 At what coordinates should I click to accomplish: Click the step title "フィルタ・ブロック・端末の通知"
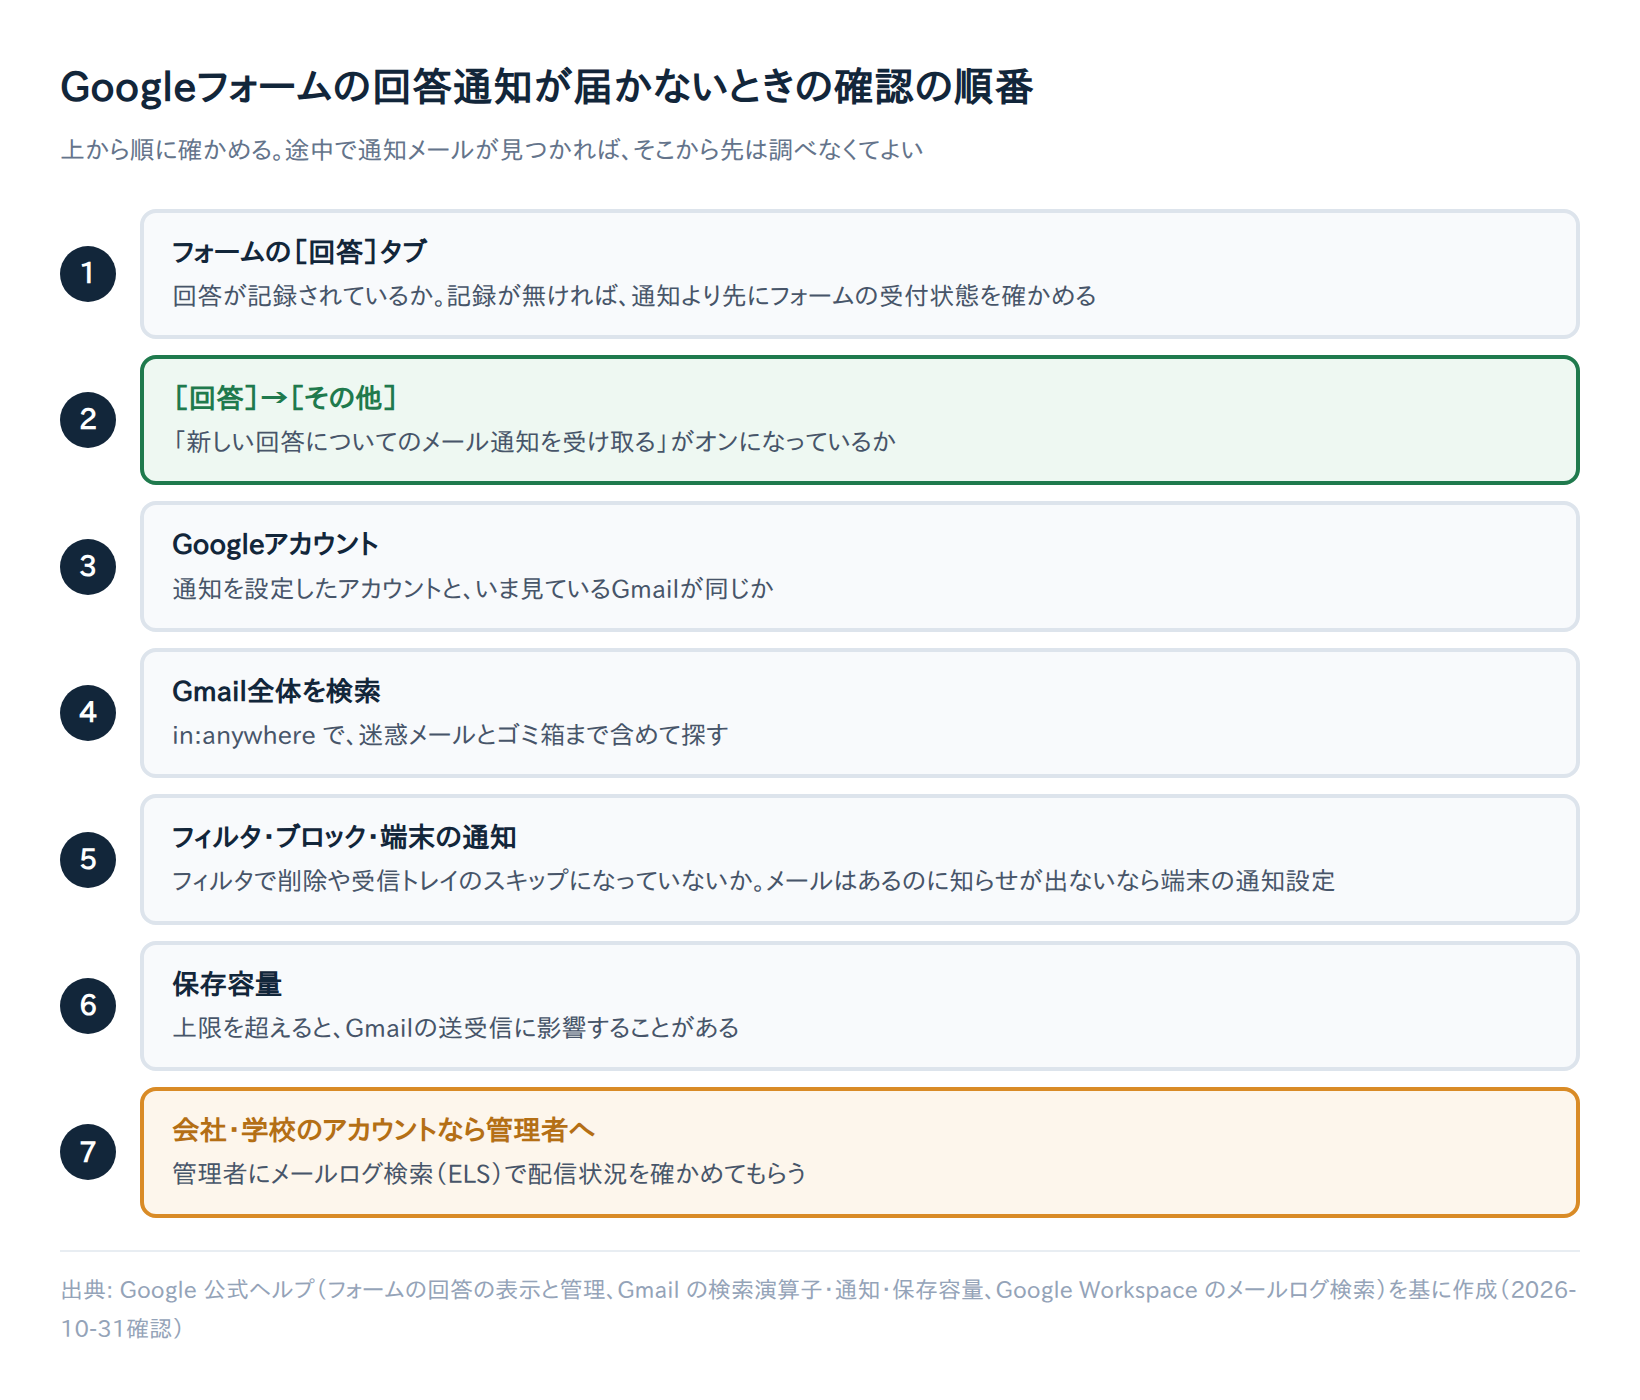(x=344, y=837)
